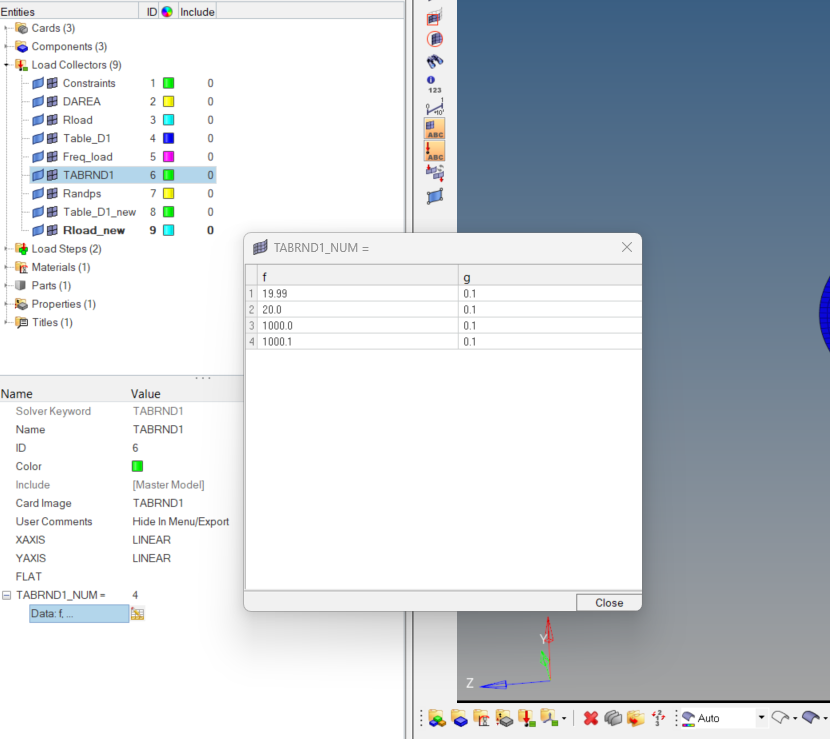The height and width of the screenshot is (739, 830).
Task: Click the distance measure ruler icon
Action: coord(435,107)
